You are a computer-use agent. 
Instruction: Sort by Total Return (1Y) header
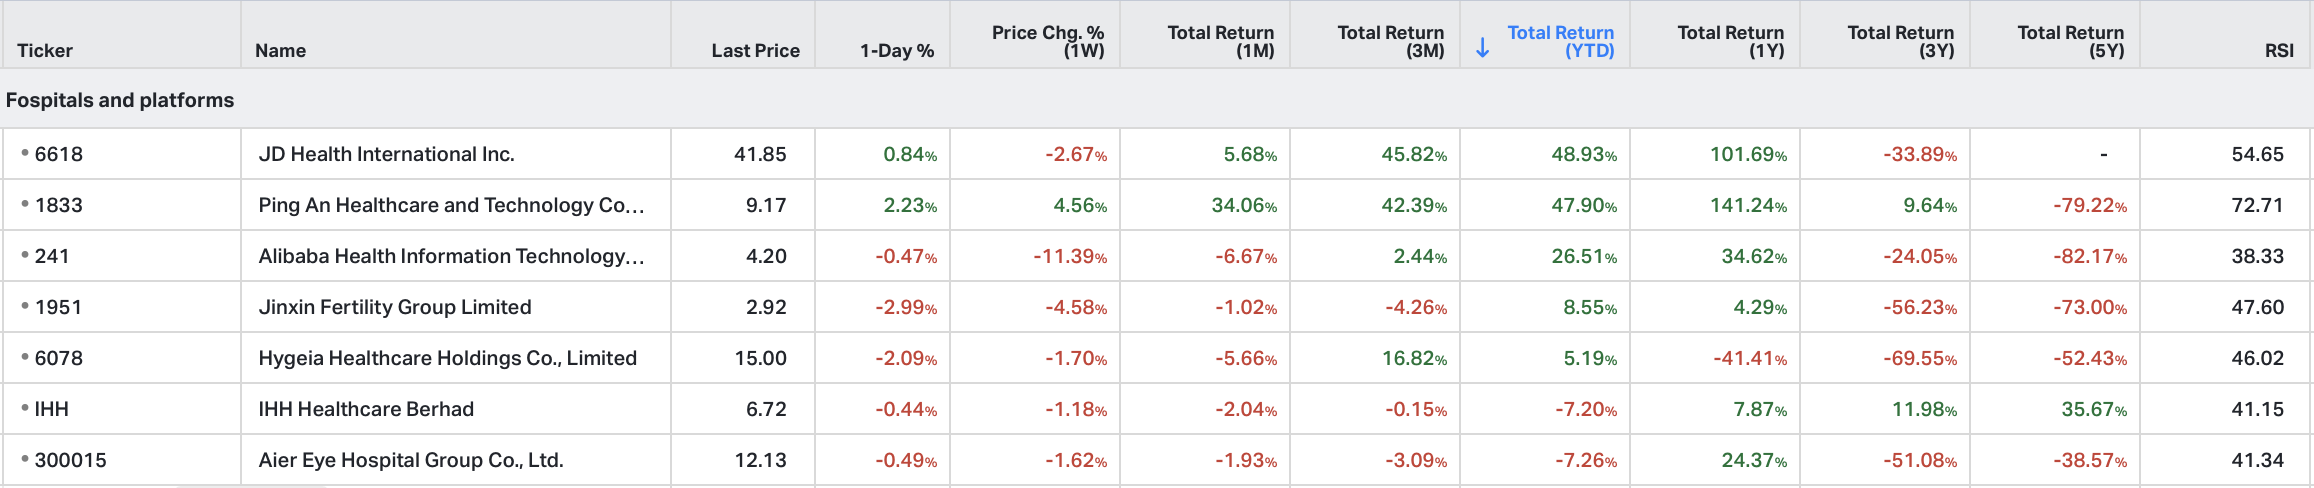[x=1731, y=41]
